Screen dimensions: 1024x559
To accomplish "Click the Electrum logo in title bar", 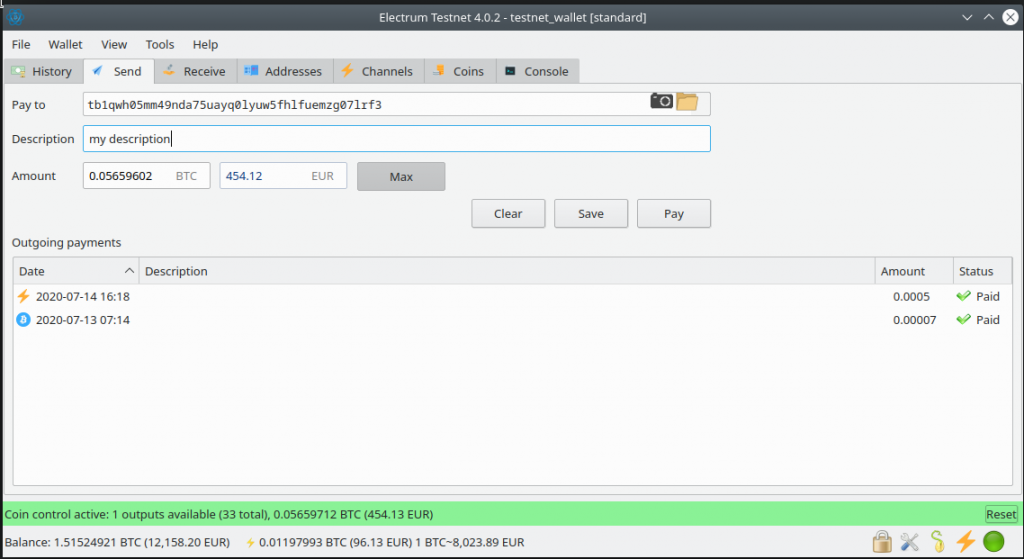I will (x=16, y=17).
